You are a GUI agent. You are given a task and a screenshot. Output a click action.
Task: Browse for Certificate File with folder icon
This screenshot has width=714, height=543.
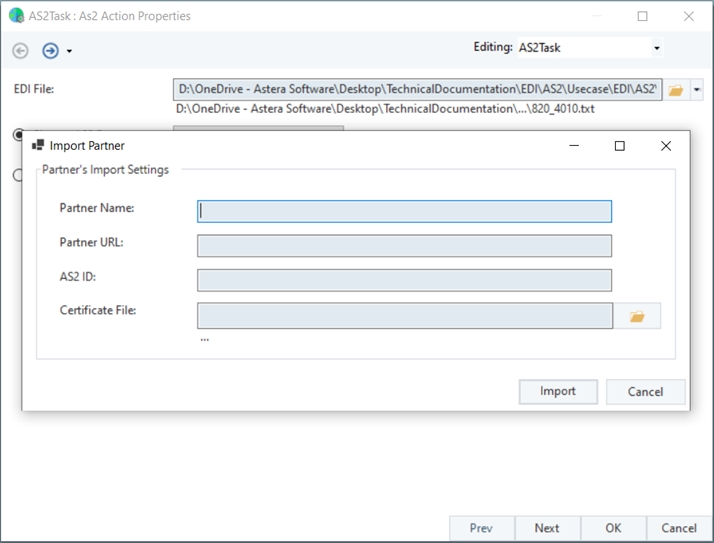pos(637,316)
